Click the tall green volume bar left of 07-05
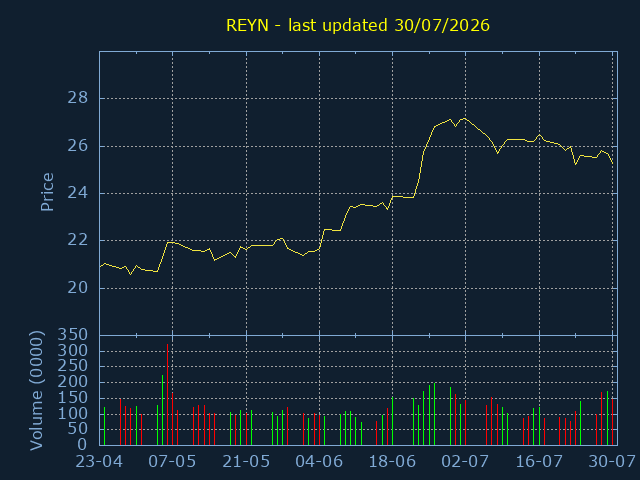This screenshot has height=480, width=640. 162,410
